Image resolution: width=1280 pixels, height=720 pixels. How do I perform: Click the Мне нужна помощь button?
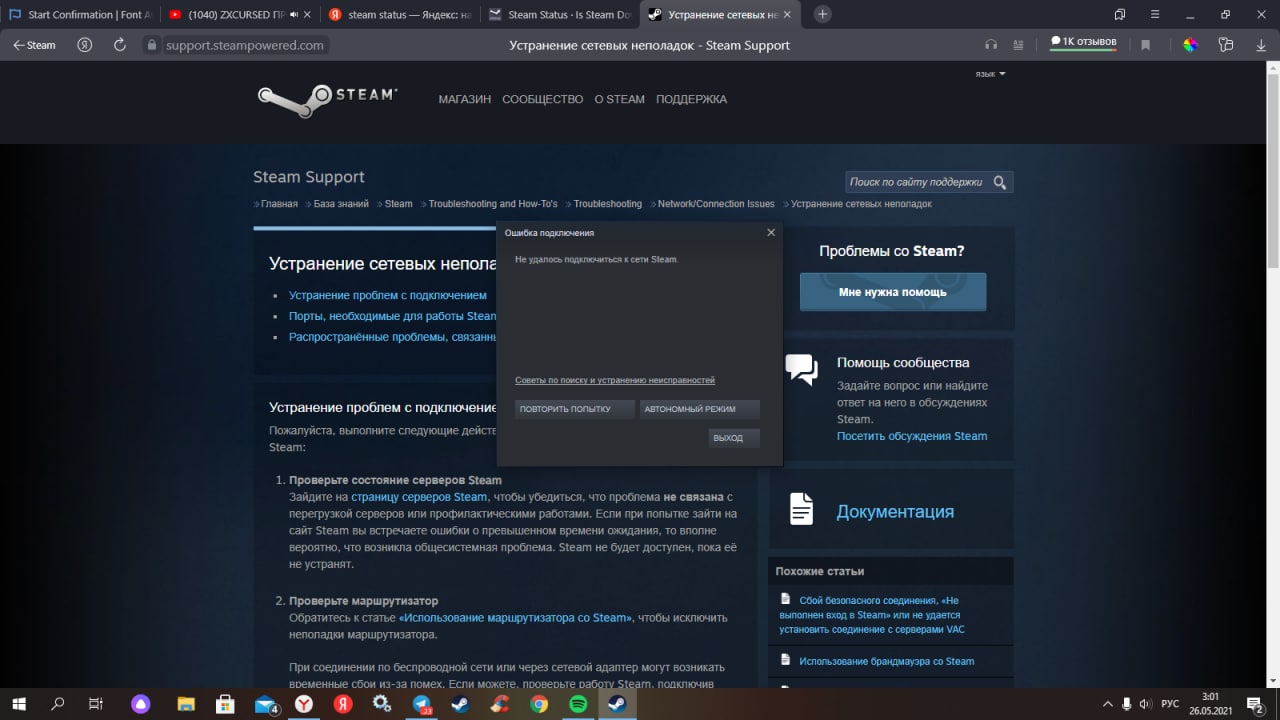[893, 292]
